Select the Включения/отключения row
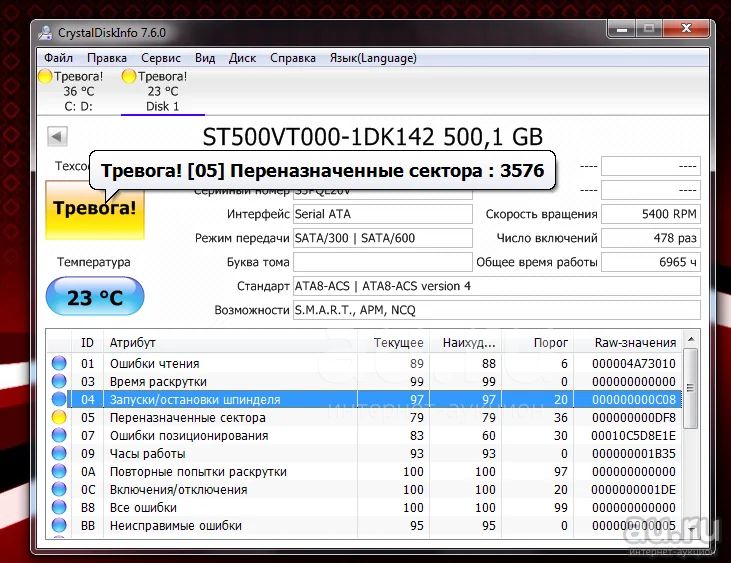The height and width of the screenshot is (563, 731). click(364, 489)
